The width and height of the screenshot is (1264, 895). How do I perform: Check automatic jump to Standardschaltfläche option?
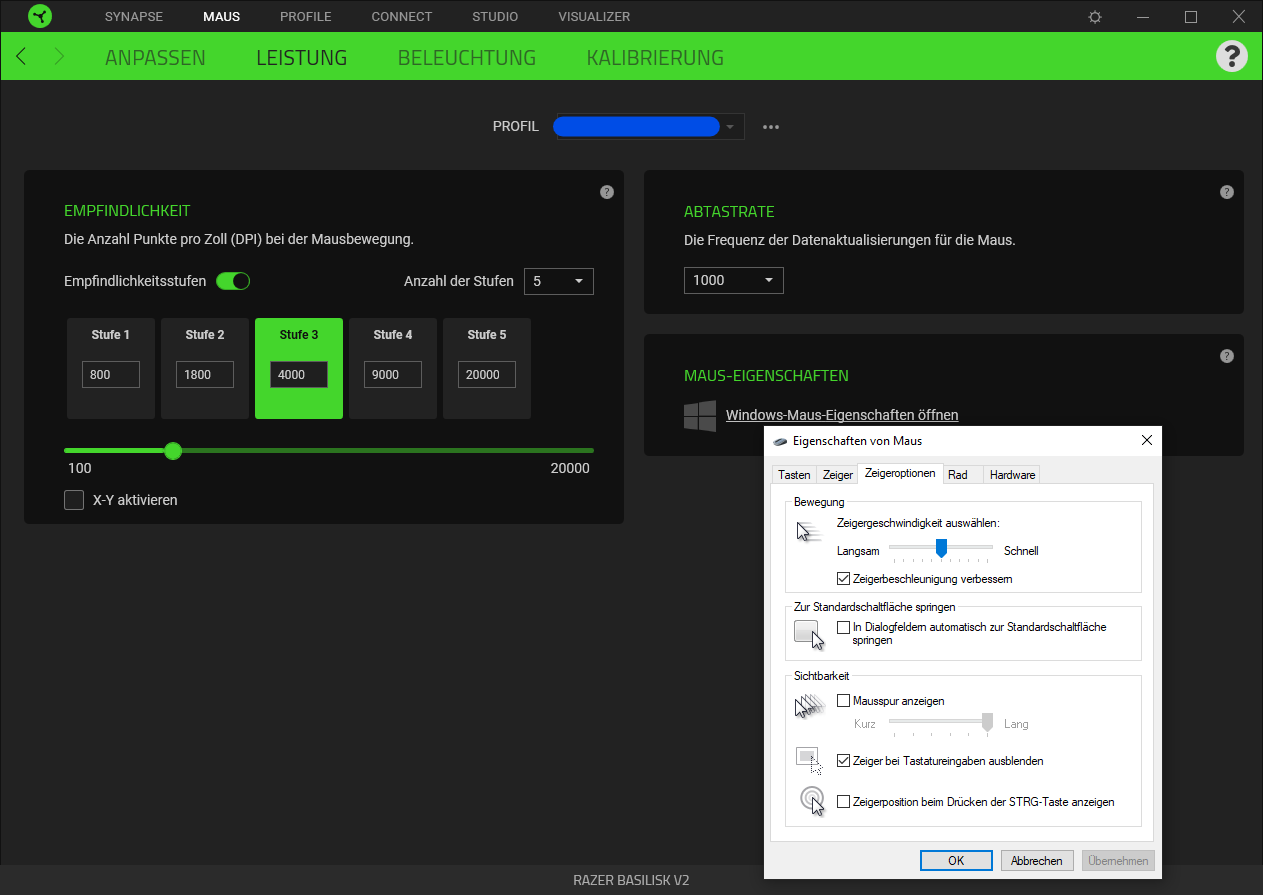844,627
